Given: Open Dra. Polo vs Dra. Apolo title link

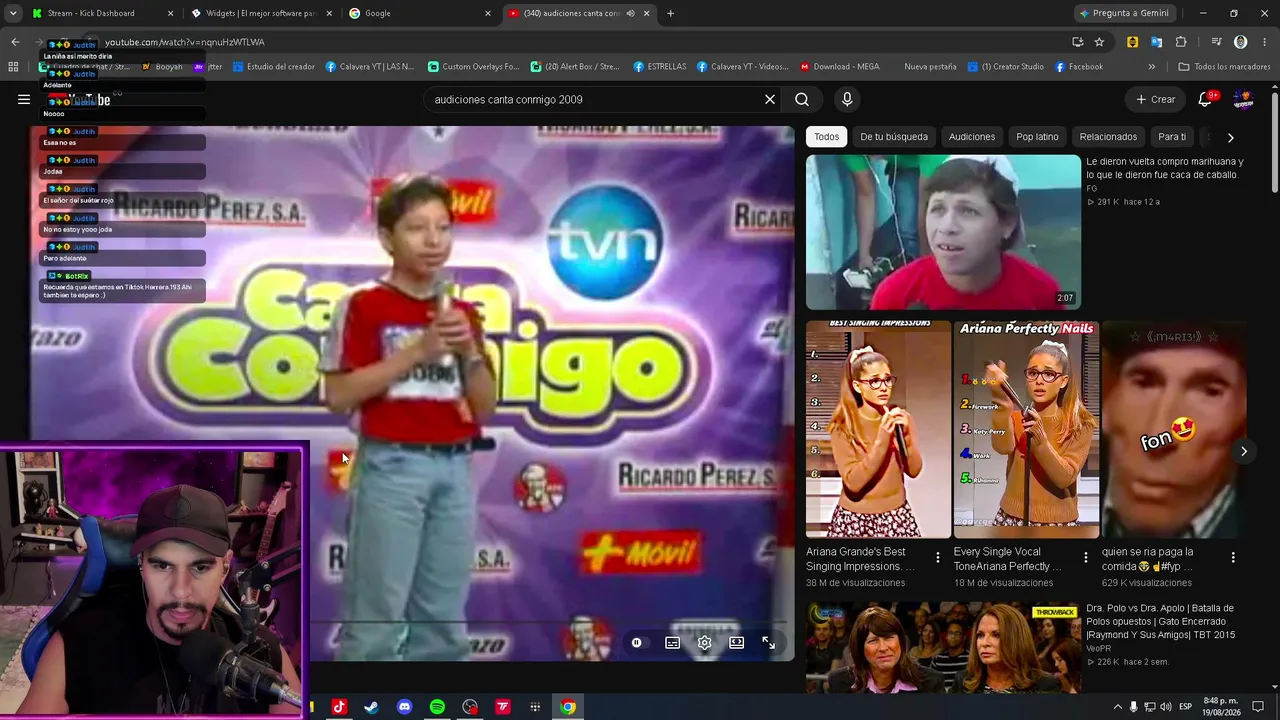Looking at the screenshot, I should pyautogui.click(x=1160, y=621).
